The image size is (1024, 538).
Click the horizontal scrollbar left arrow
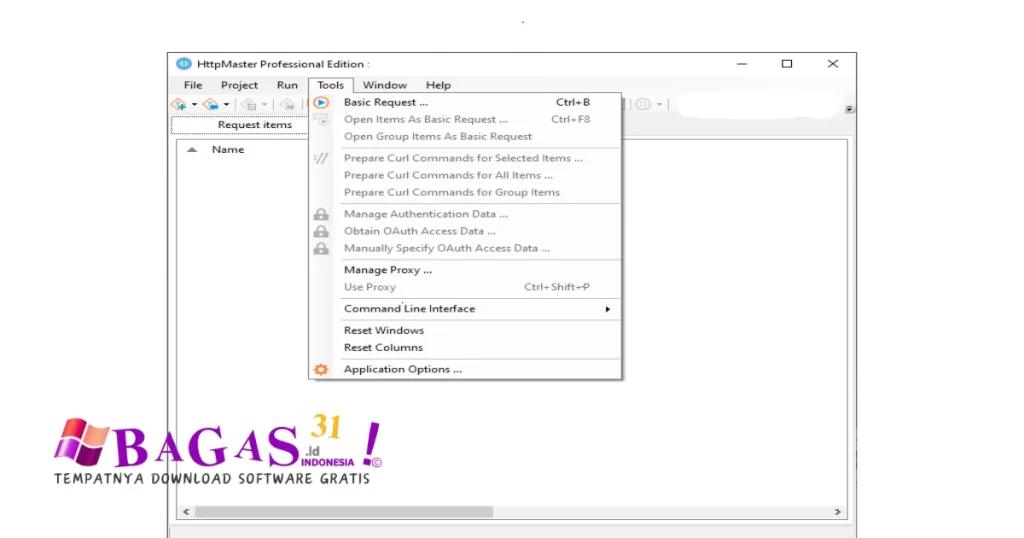[186, 512]
